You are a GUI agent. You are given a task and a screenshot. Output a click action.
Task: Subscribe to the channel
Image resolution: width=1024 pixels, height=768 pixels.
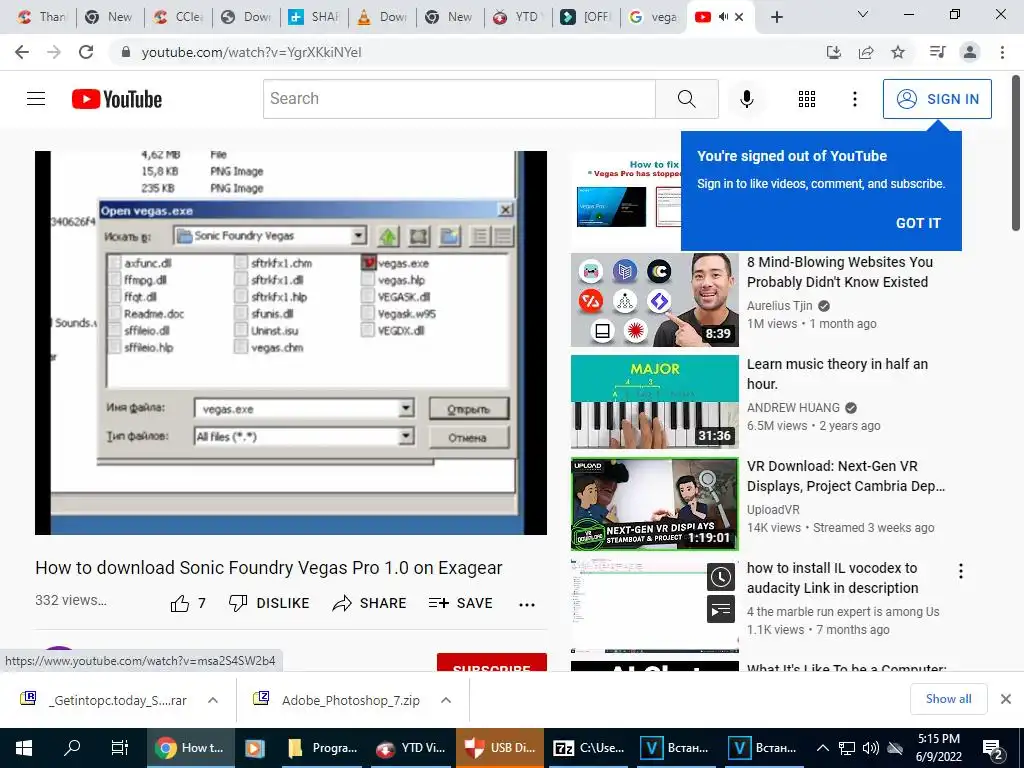492,662
